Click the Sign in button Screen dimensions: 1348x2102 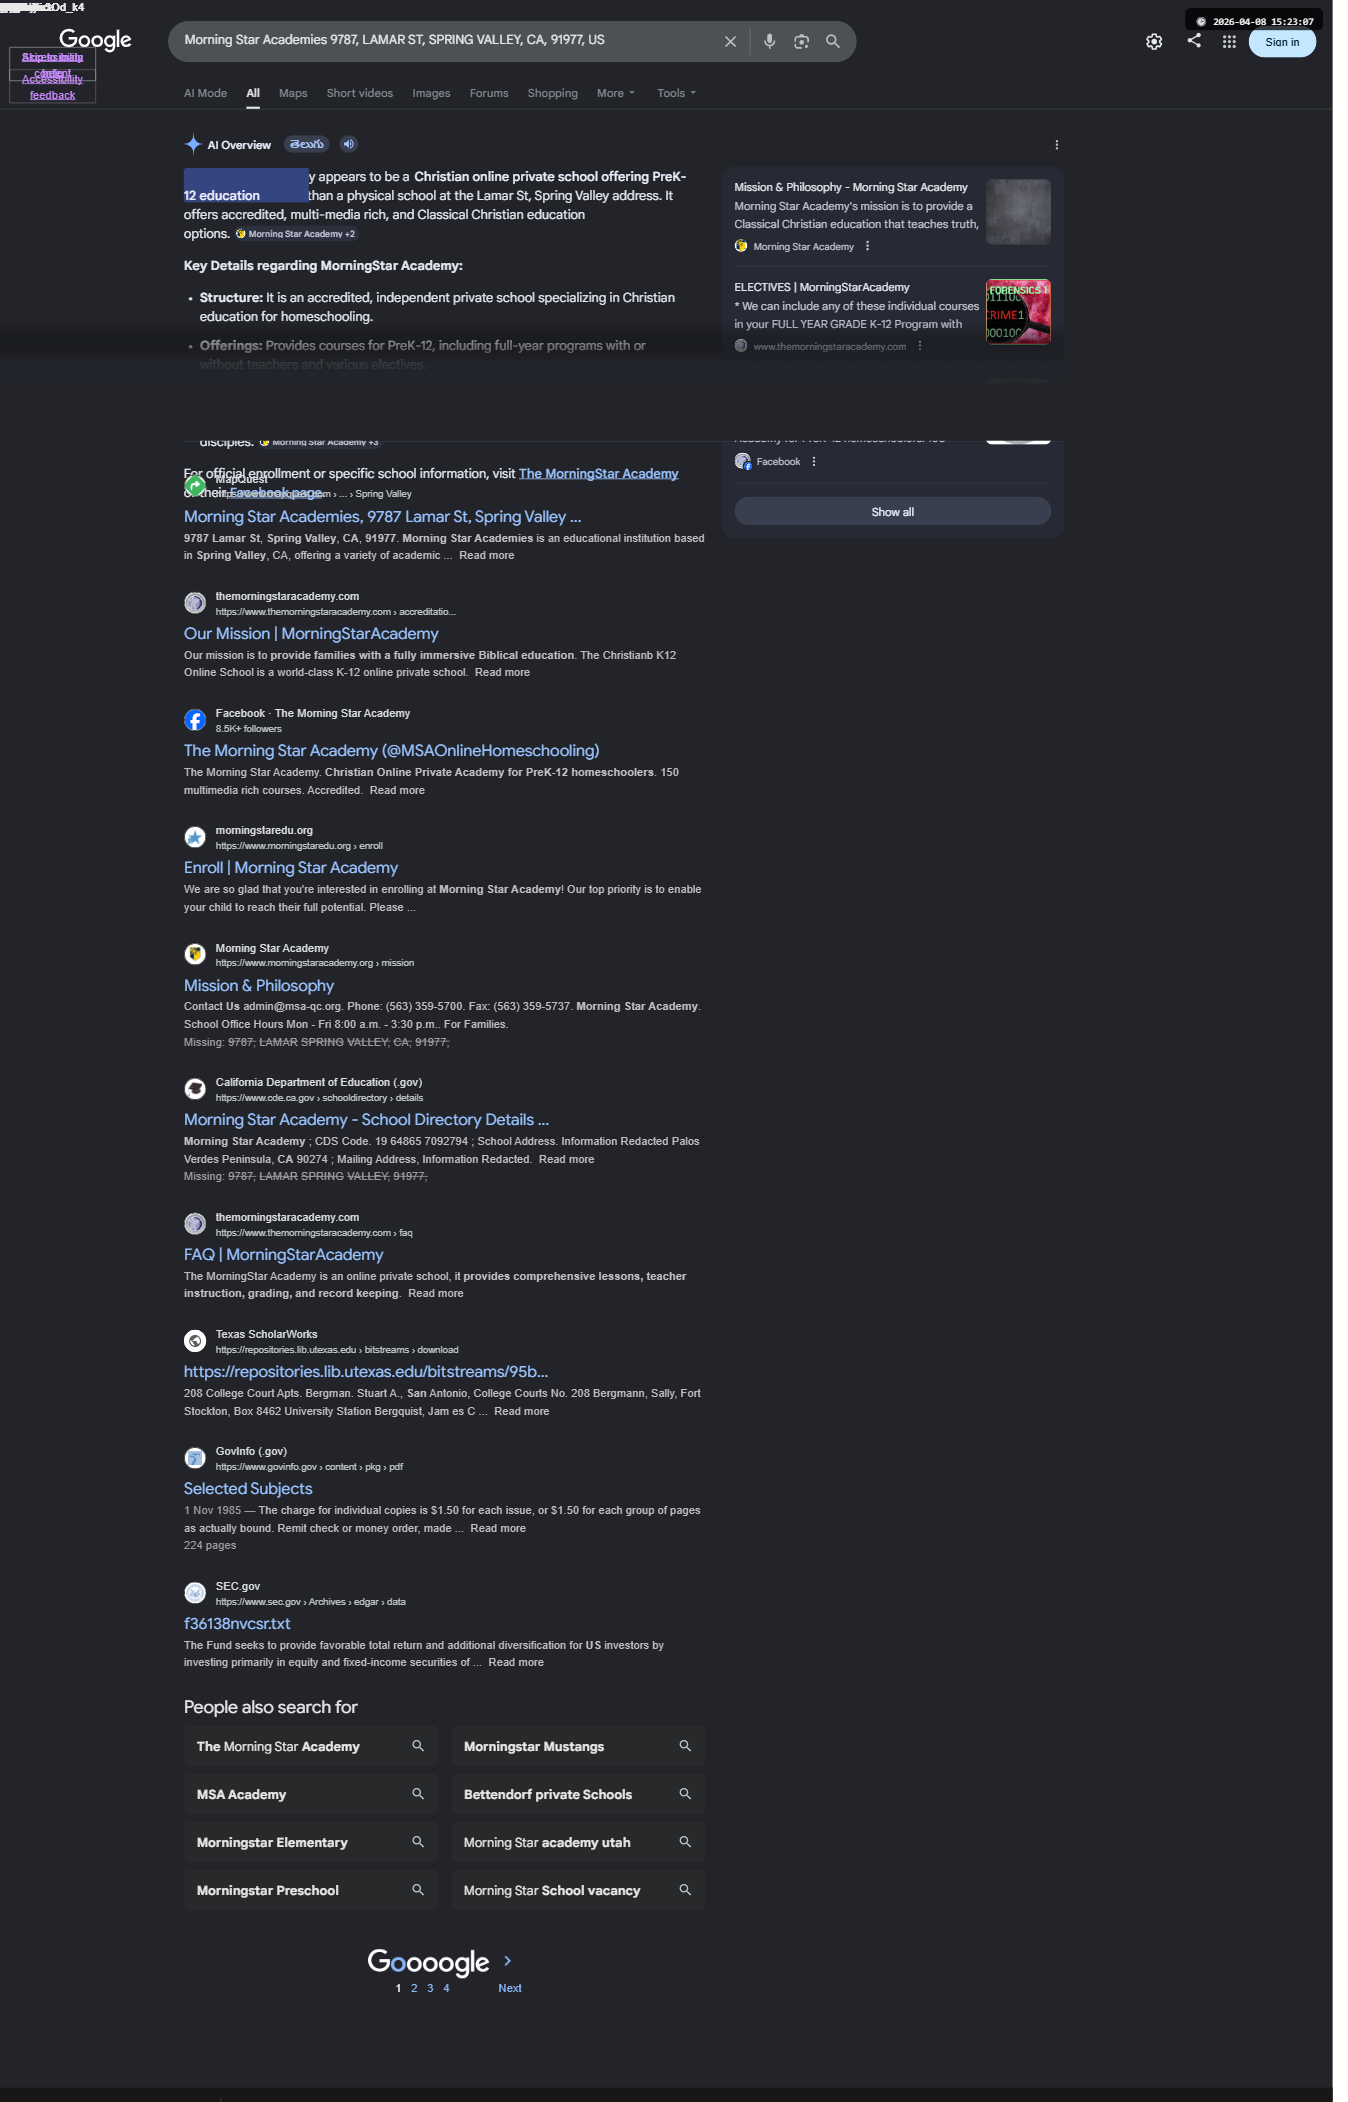click(x=1282, y=42)
